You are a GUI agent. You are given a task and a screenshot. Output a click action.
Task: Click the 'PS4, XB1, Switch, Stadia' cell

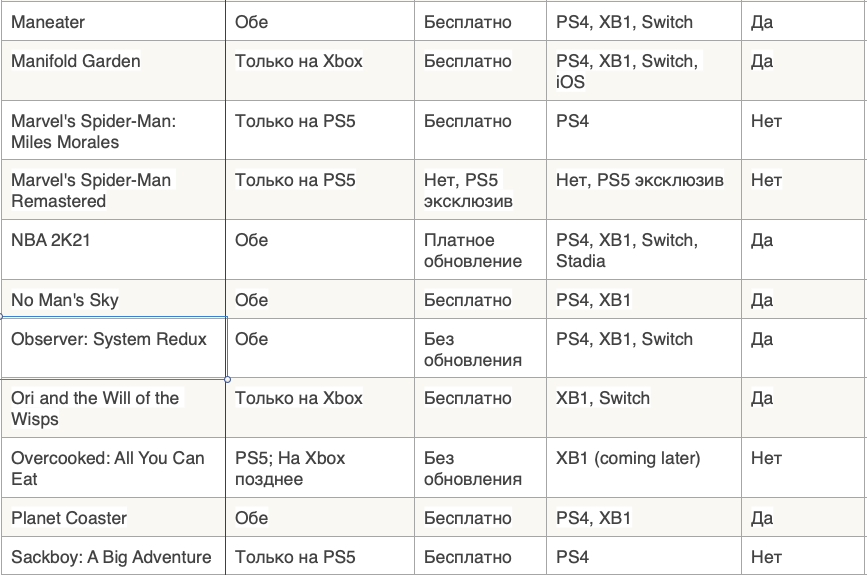[x=627, y=250]
